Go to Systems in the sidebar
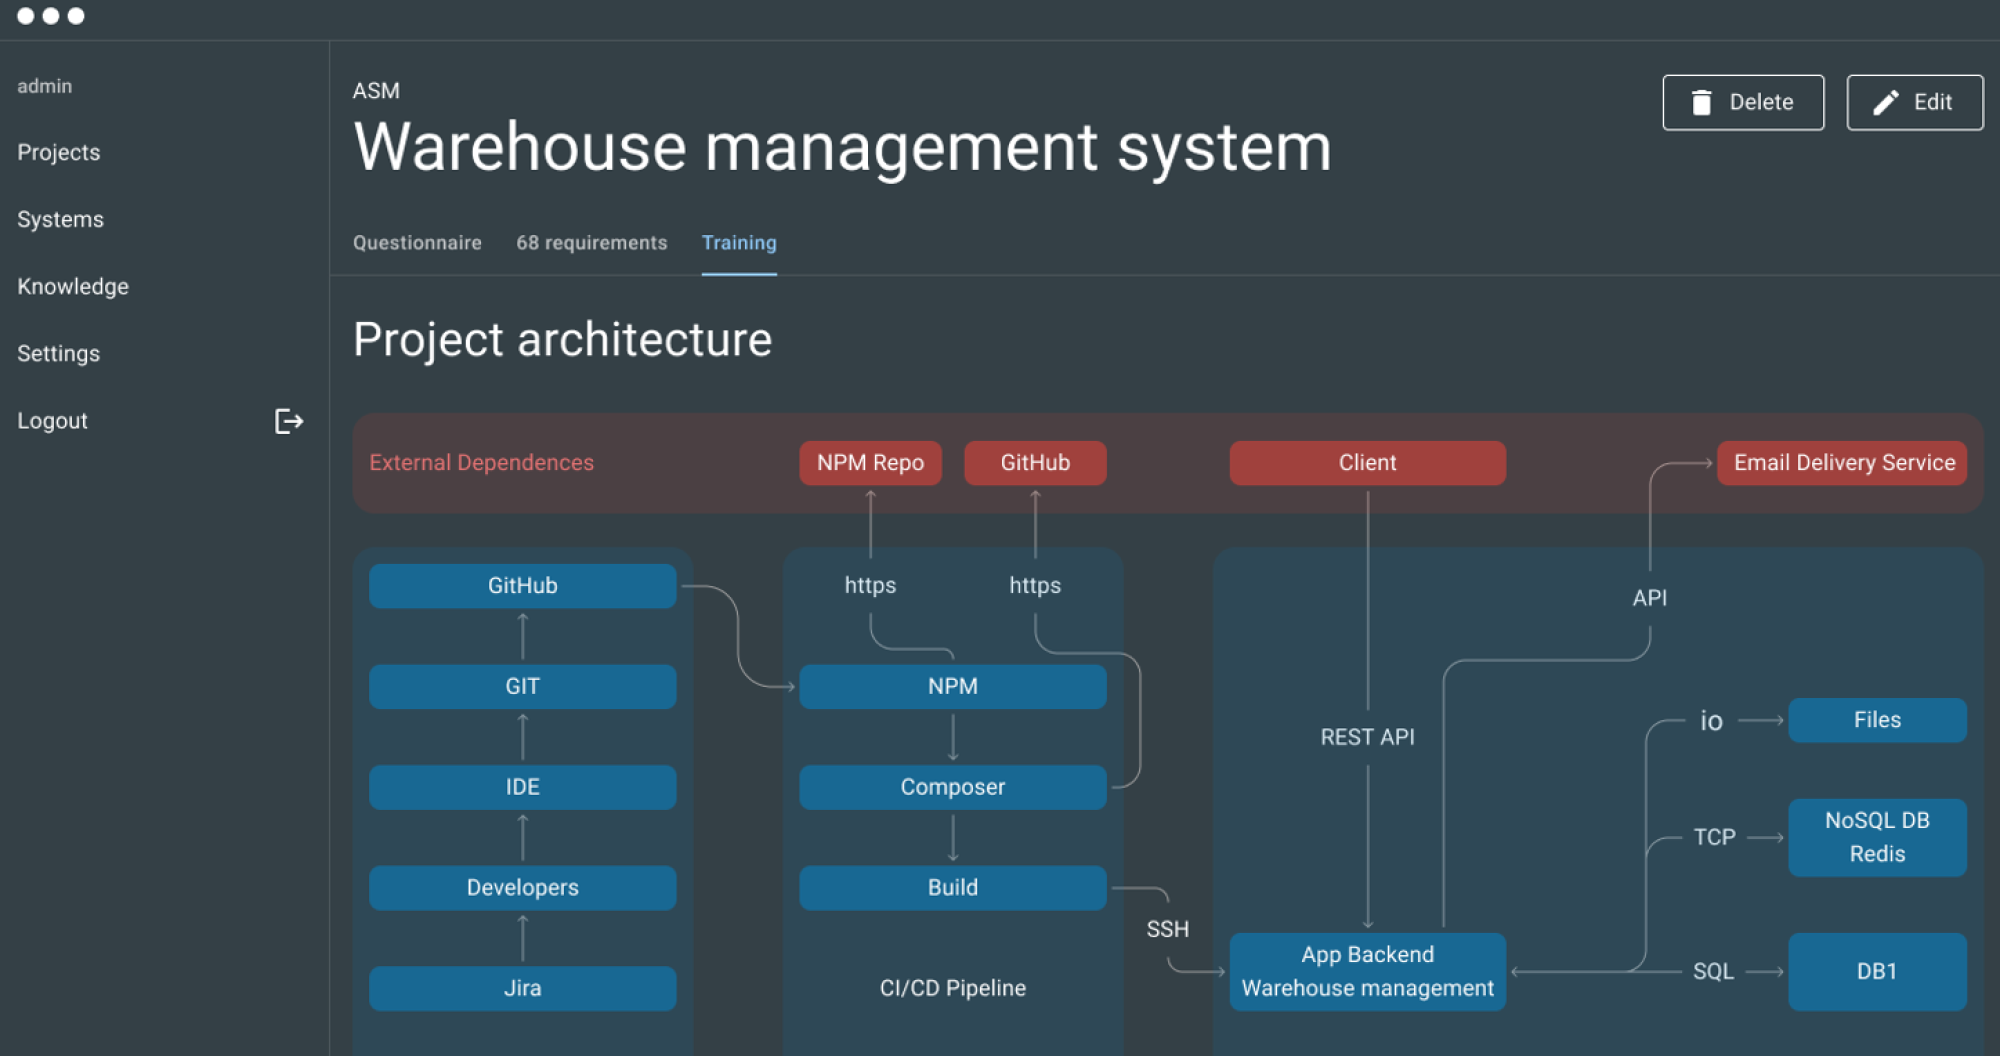 coord(60,219)
